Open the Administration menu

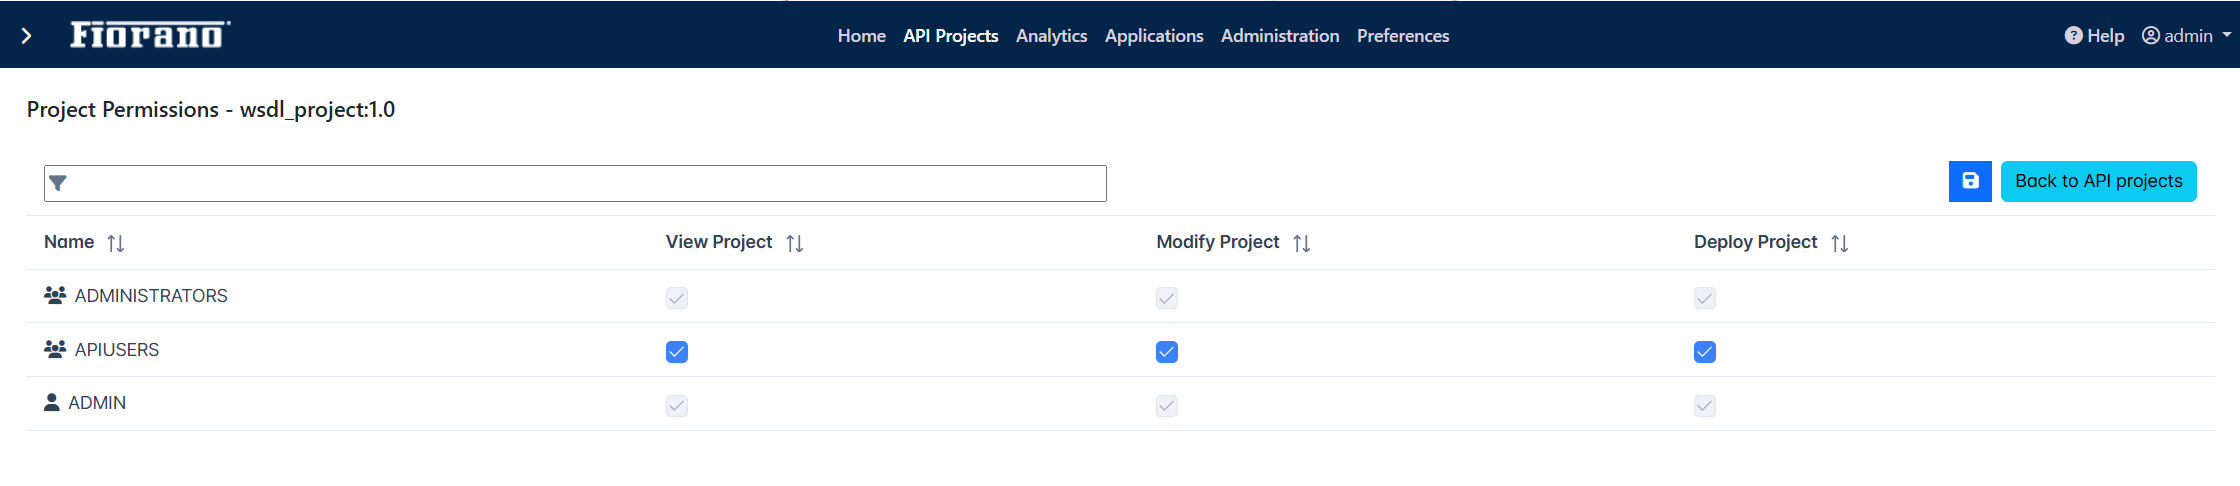(1280, 36)
